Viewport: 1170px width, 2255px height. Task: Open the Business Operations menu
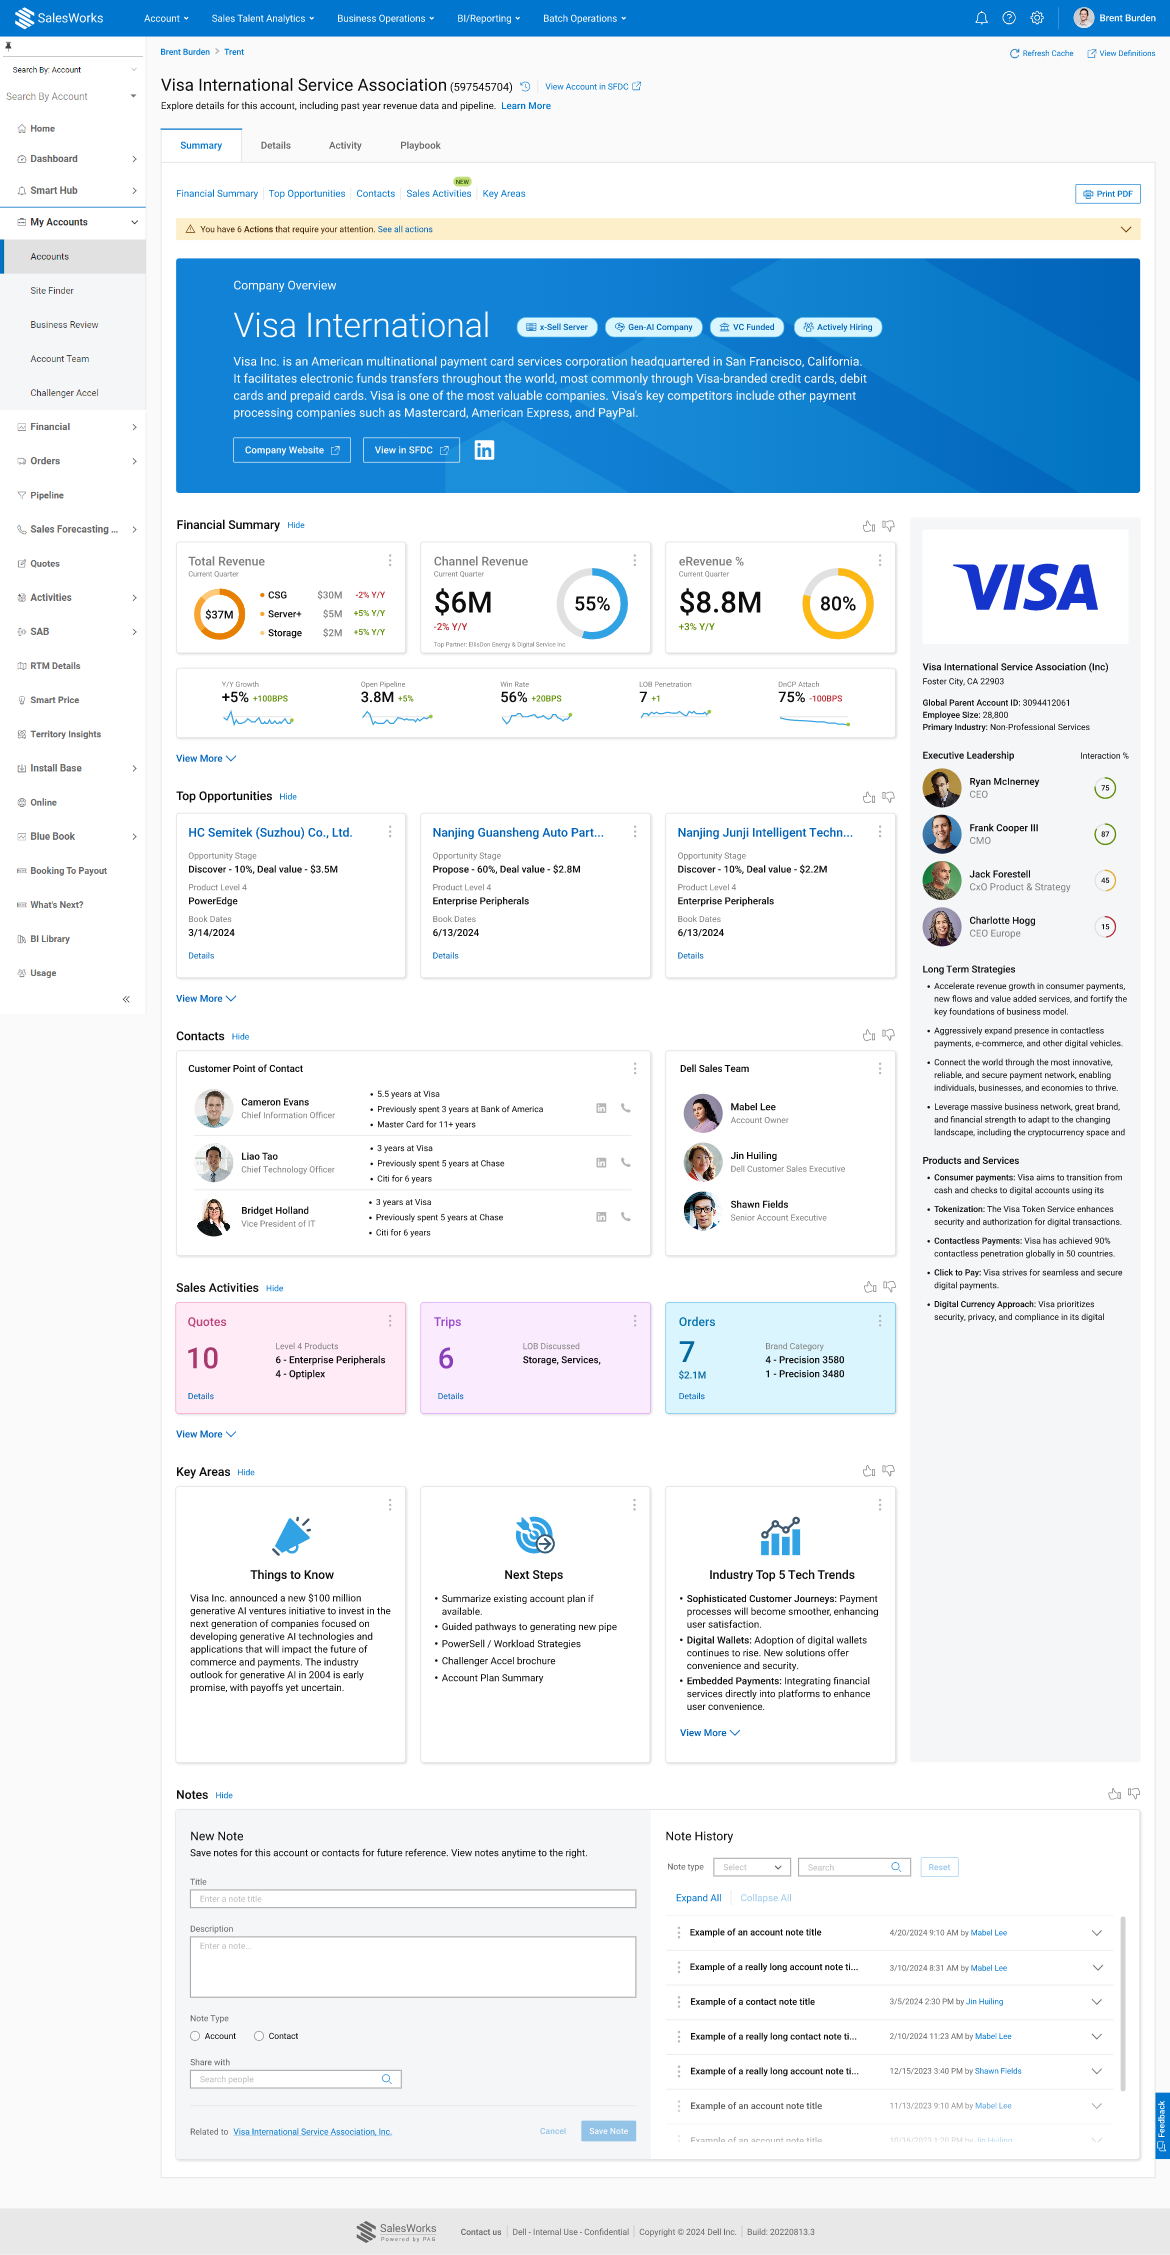[x=386, y=18]
